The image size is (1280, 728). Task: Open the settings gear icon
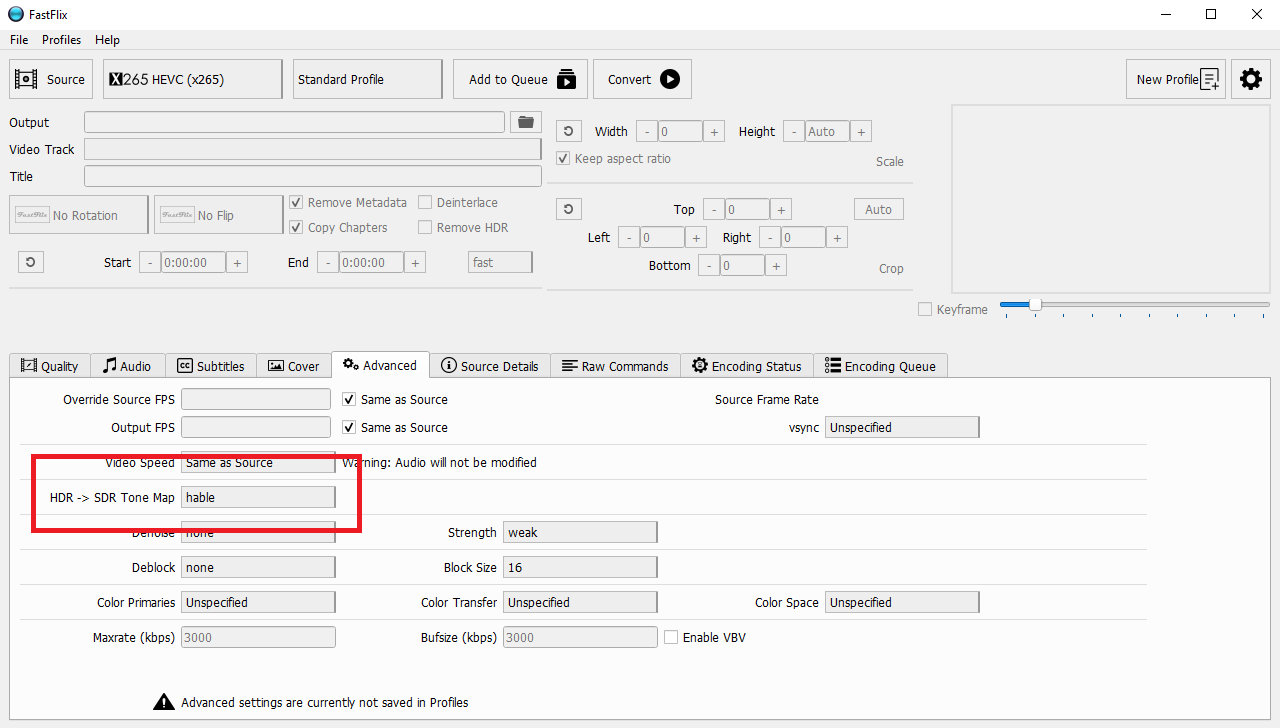(x=1251, y=79)
